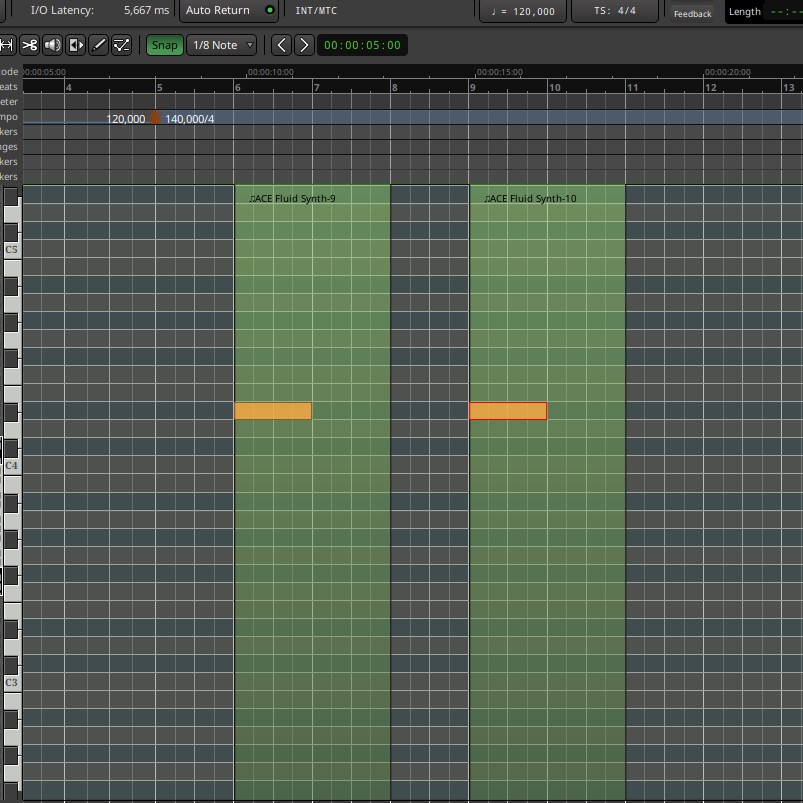Select the Internal Edit tool

[122, 45]
